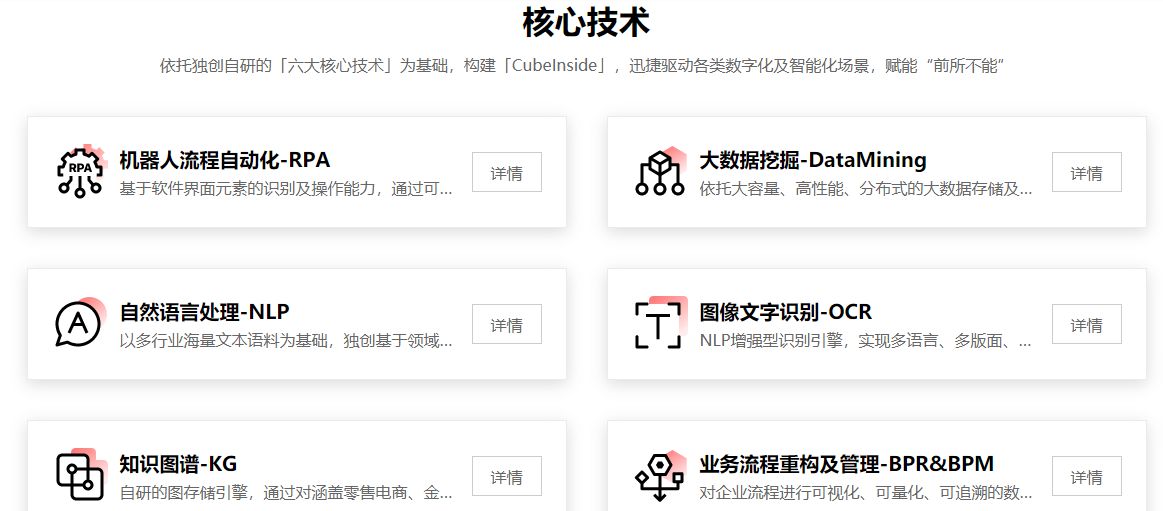The width and height of the screenshot is (1163, 511).
Task: Click the NLP speech bubble icon
Action: pos(79,323)
